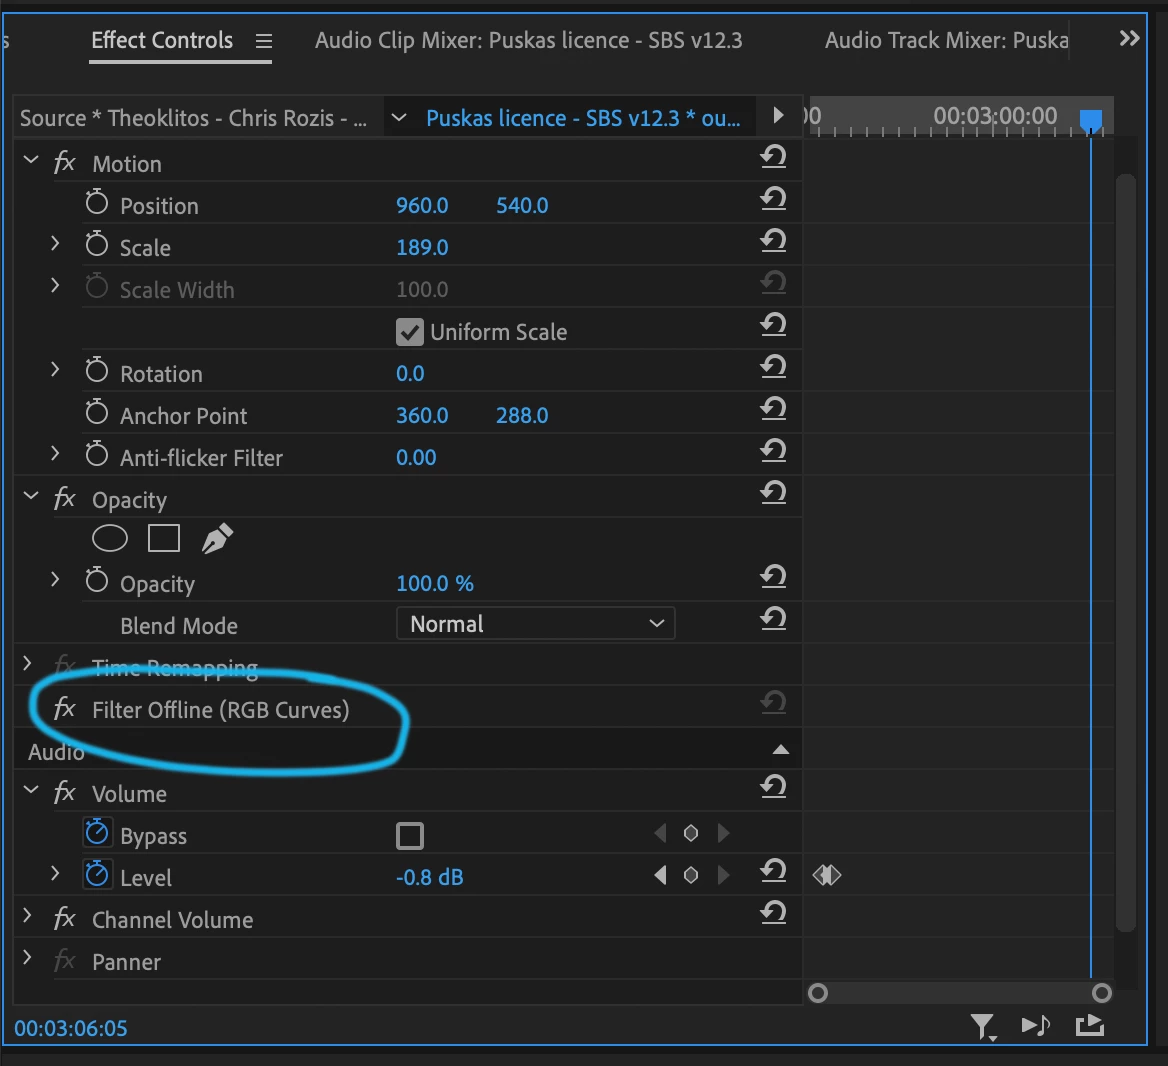Reset the Motion effect
1168x1066 pixels.
773,156
